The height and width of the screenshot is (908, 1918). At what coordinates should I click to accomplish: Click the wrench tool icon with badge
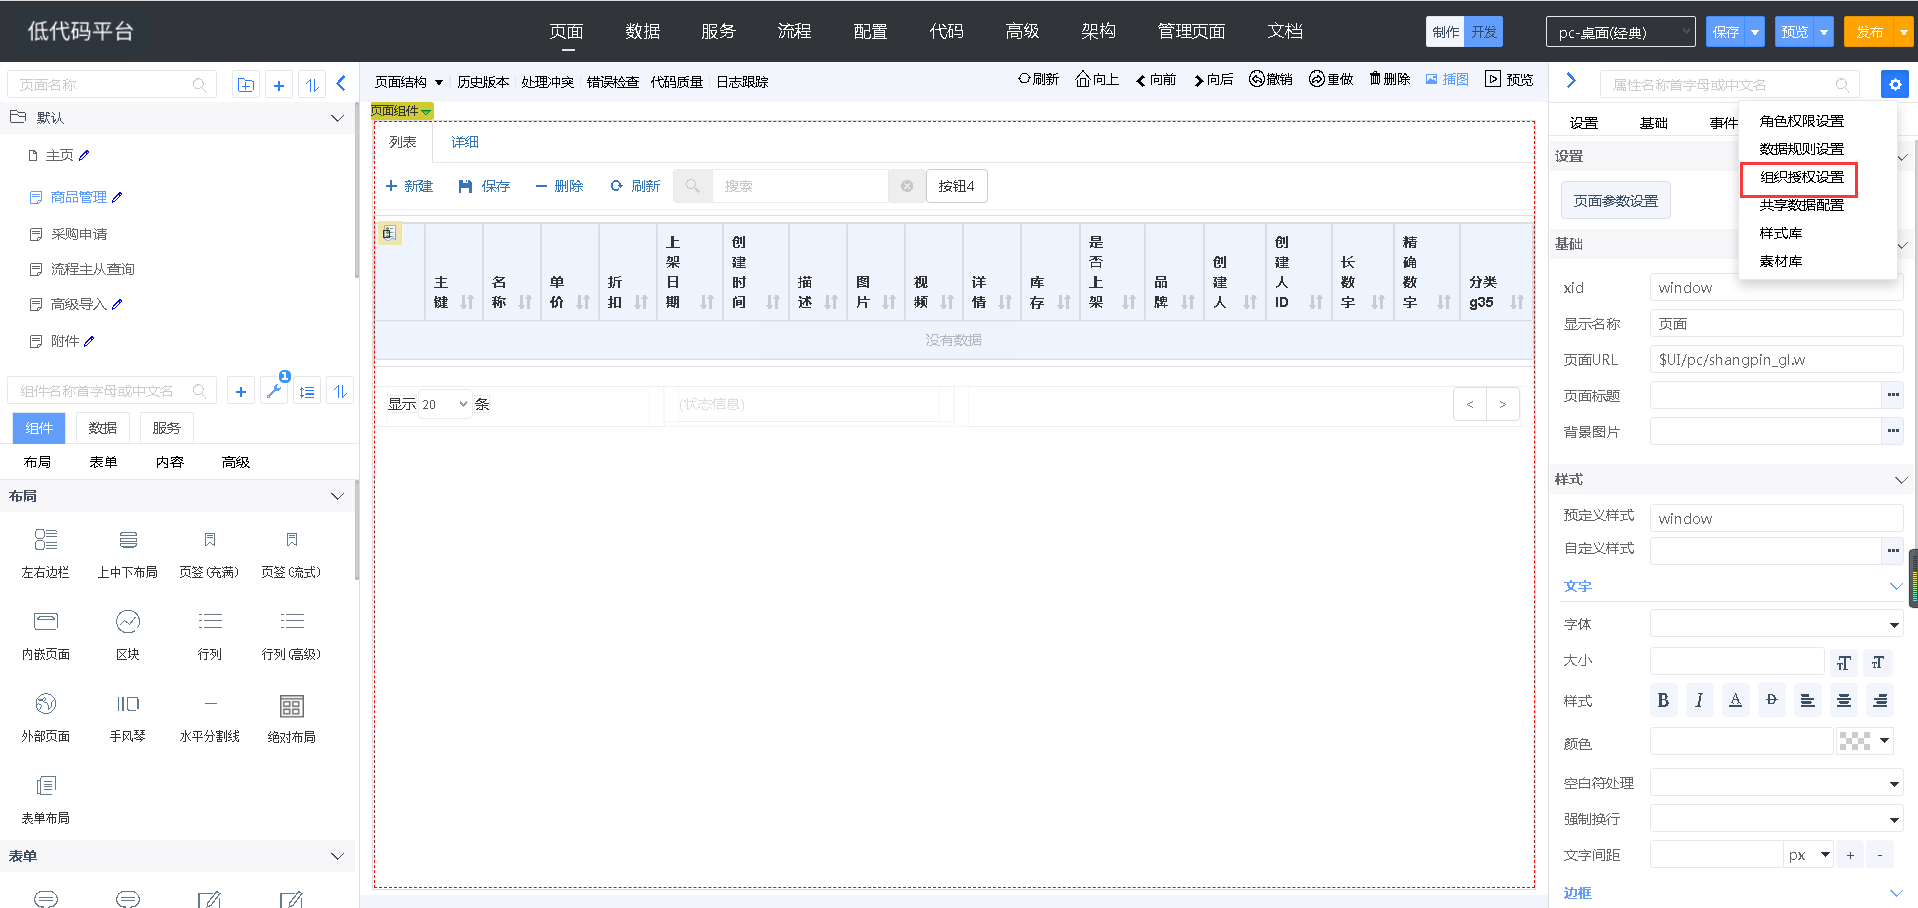pos(274,391)
